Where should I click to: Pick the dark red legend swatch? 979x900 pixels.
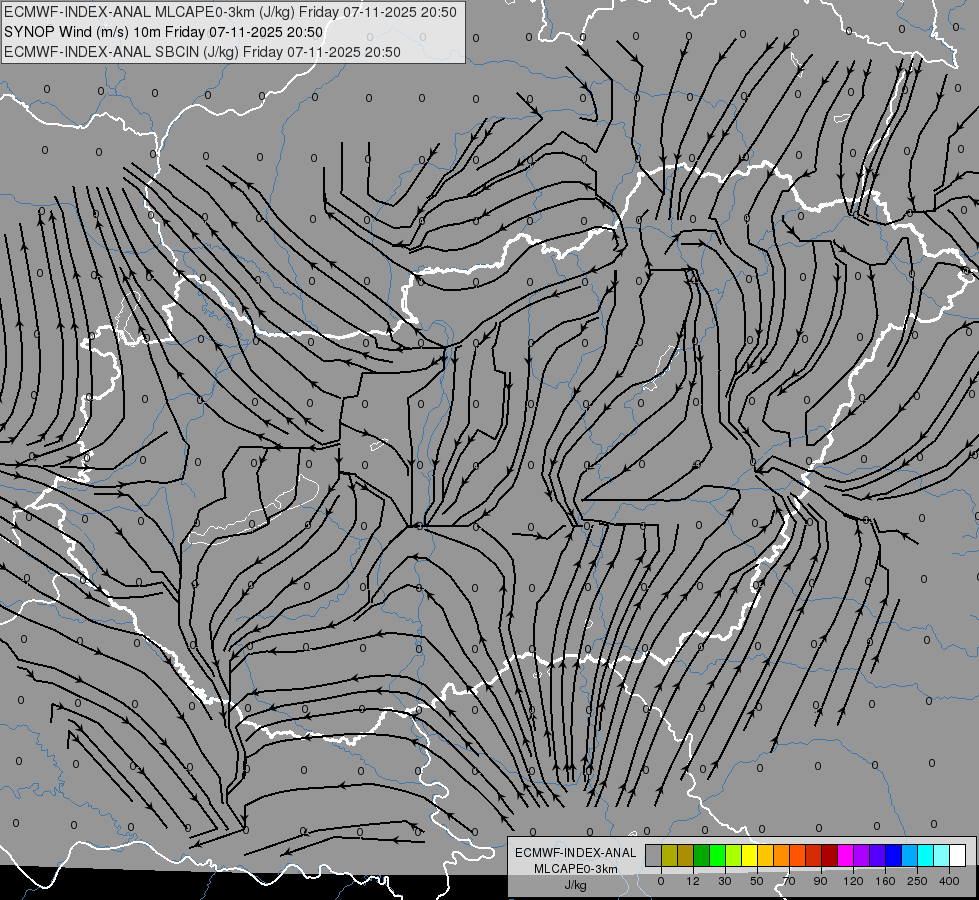pos(829,855)
